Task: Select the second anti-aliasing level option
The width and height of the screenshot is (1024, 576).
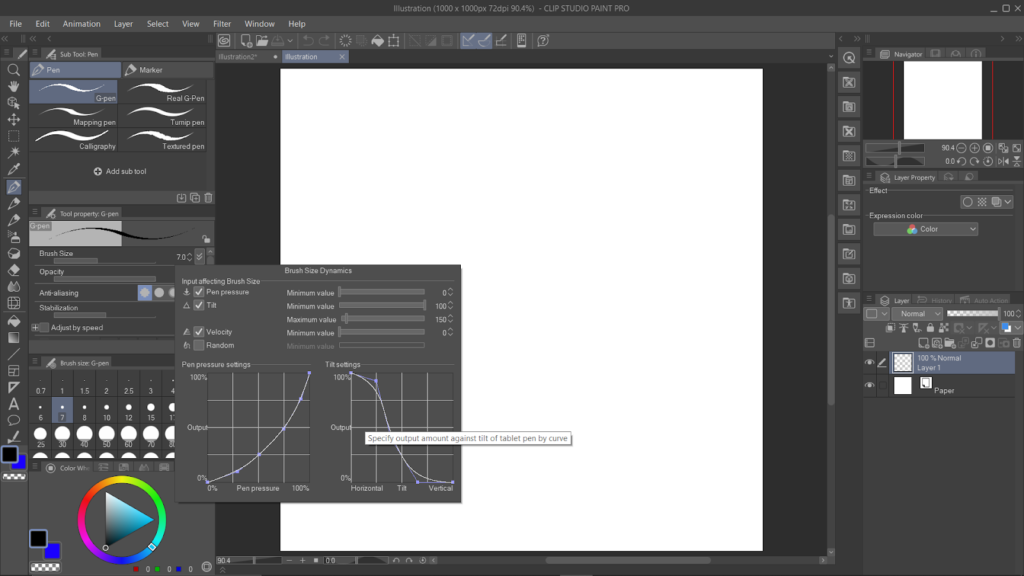Action: [159, 293]
